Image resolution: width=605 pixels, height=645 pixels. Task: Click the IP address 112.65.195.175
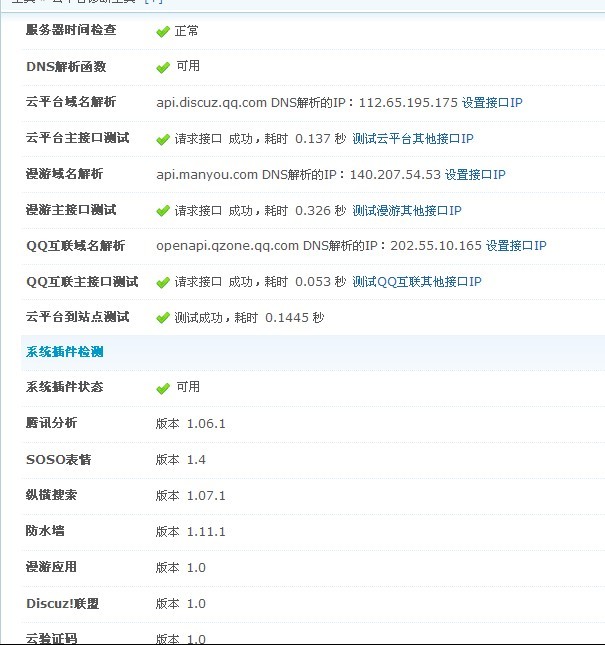(408, 102)
